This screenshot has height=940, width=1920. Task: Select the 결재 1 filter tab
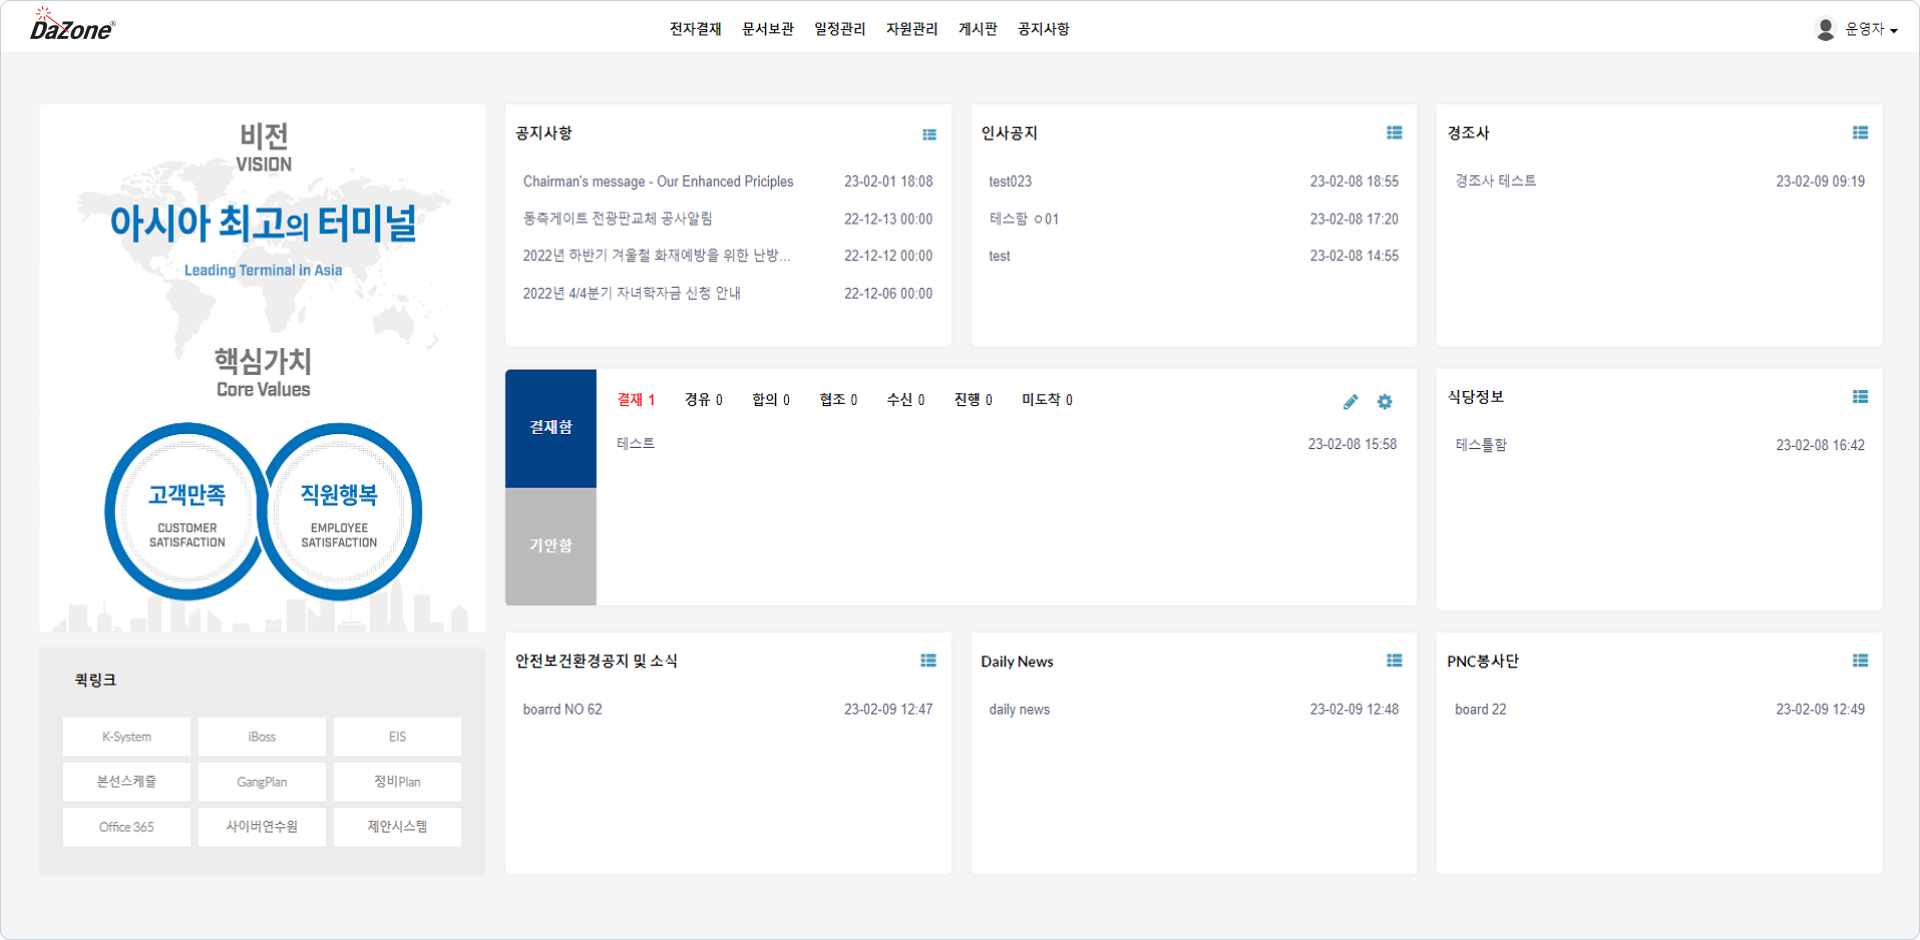click(636, 400)
